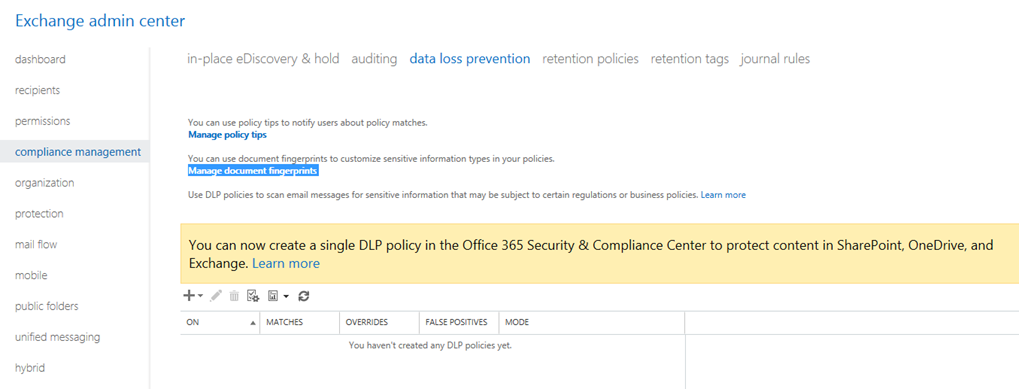
Task: Go to unified messaging
Action: tap(58, 337)
